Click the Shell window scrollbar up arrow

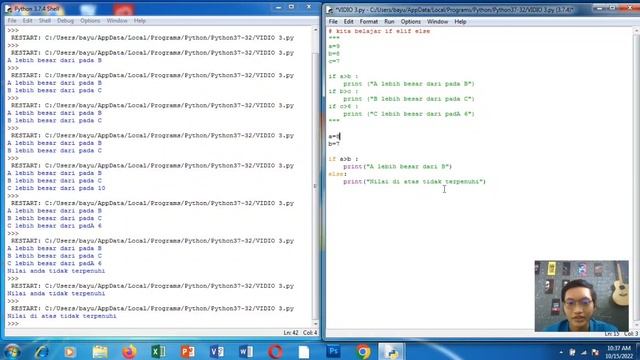[315, 30]
